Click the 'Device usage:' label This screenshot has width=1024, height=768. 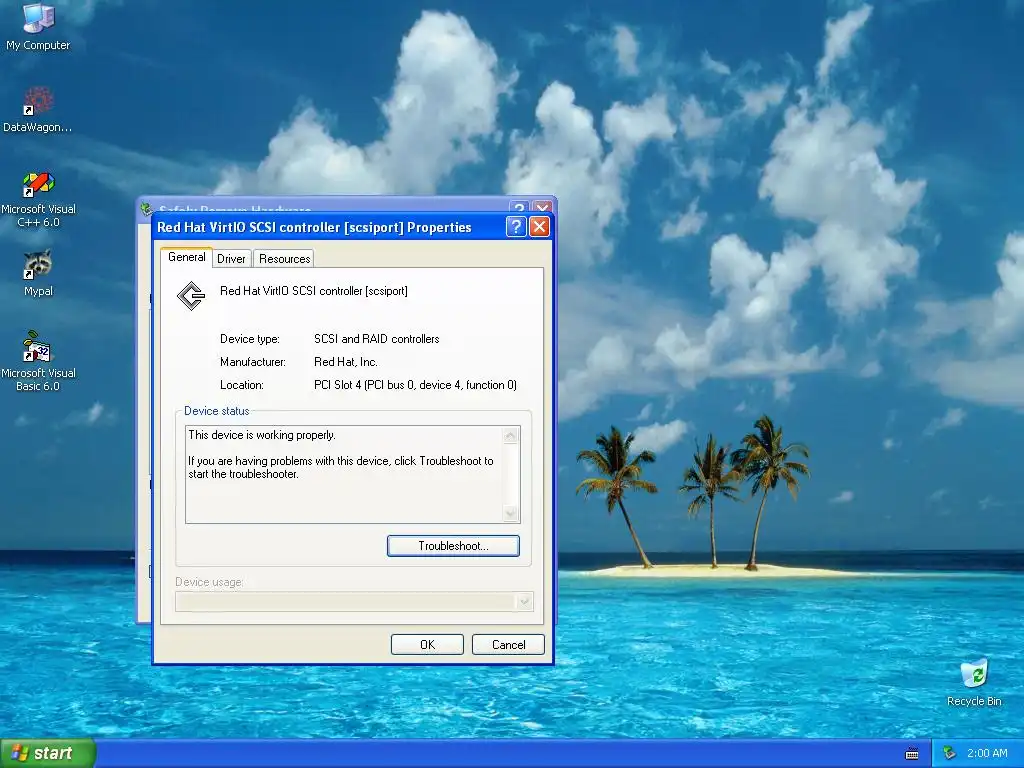(x=209, y=582)
